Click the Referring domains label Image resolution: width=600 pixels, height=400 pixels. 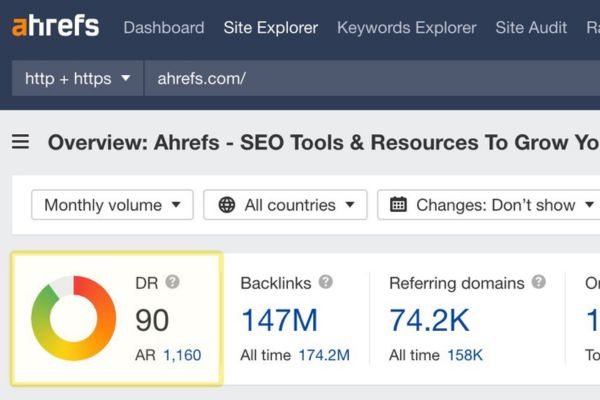pos(457,283)
